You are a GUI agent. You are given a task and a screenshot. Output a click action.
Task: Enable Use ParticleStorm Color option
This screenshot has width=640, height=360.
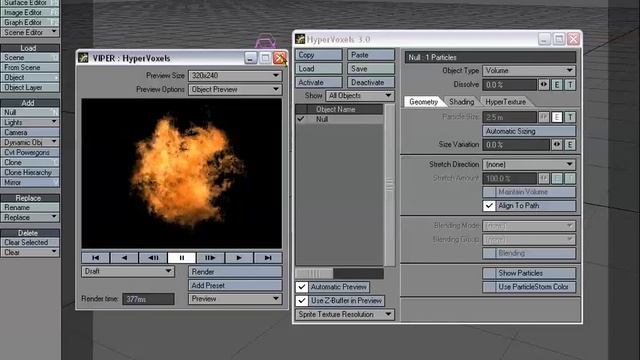point(489,287)
